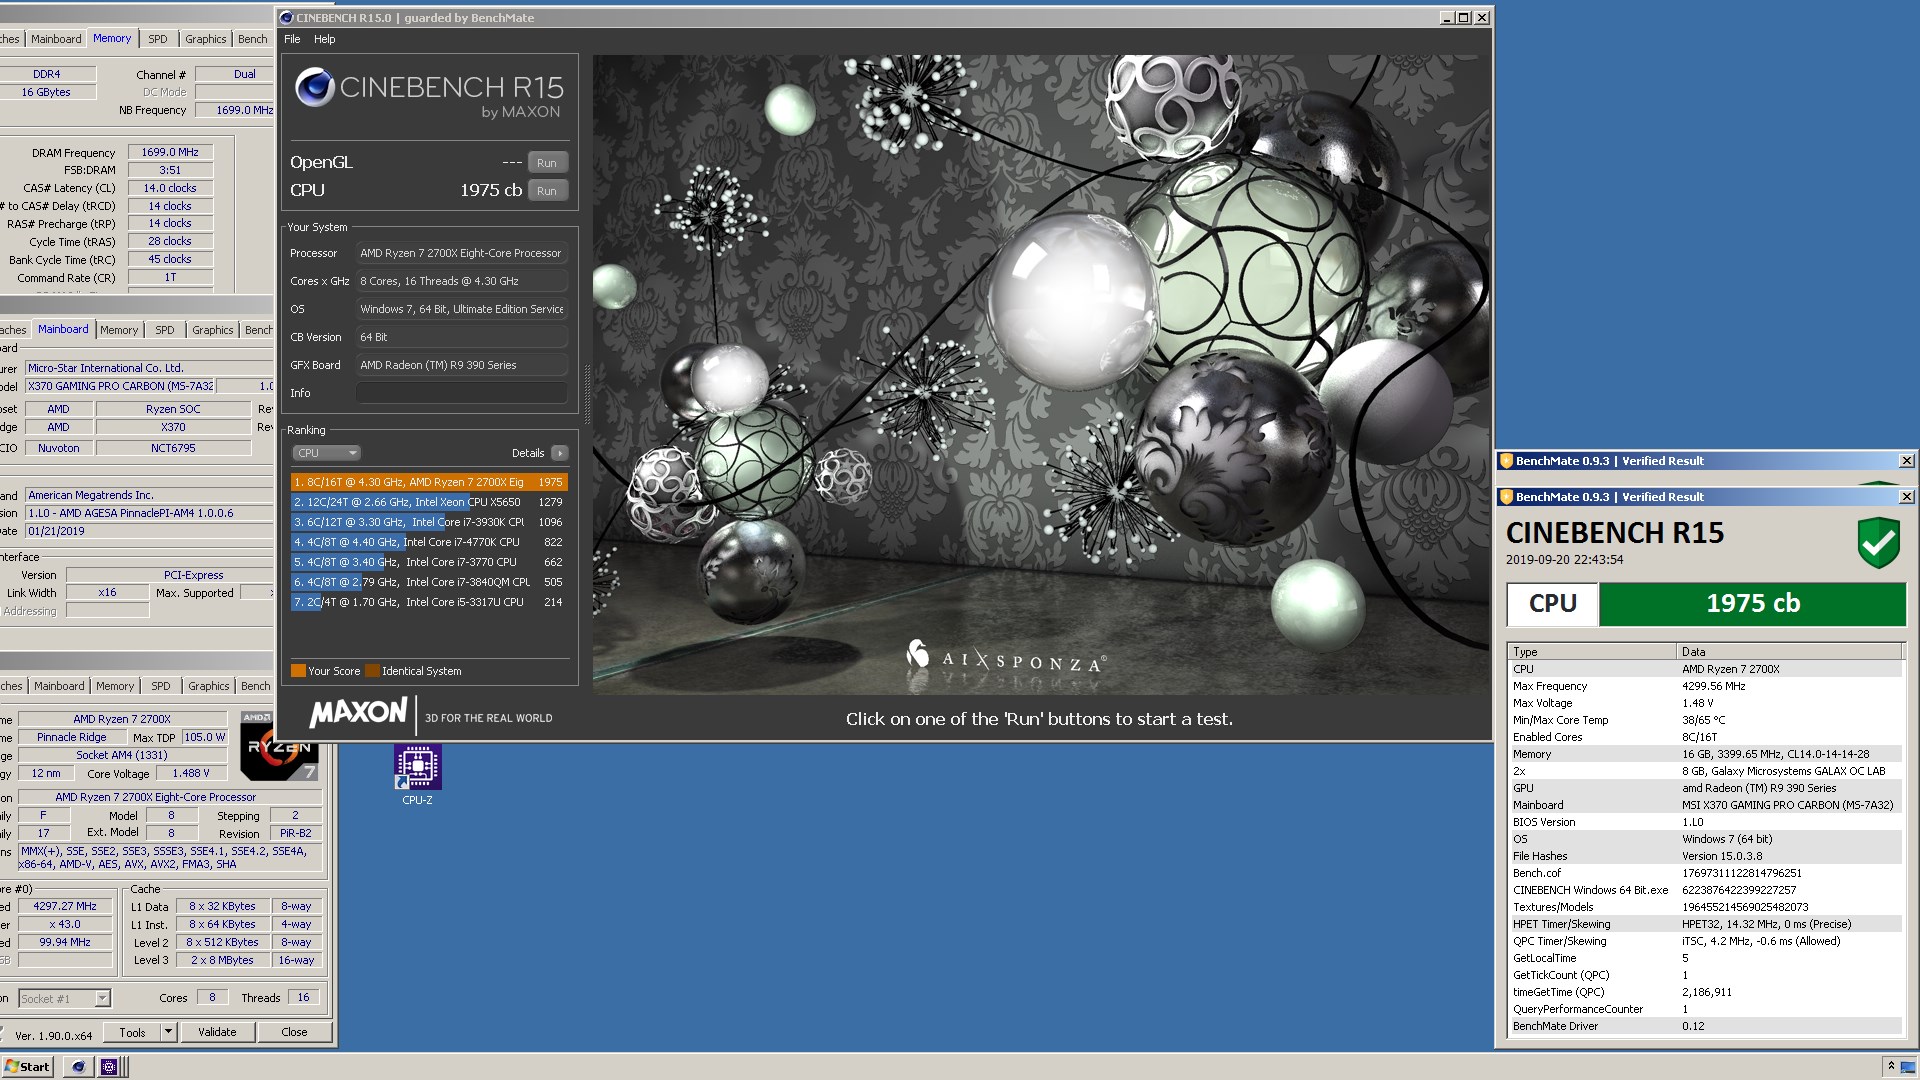Image resolution: width=1920 pixels, height=1080 pixels.
Task: Click the HPET Timer/Skewing row value
Action: coord(1766,924)
